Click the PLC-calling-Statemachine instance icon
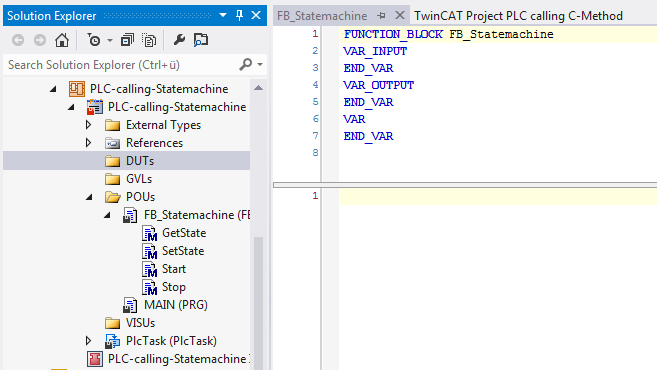Image resolution: width=657 pixels, height=370 pixels. 95,359
